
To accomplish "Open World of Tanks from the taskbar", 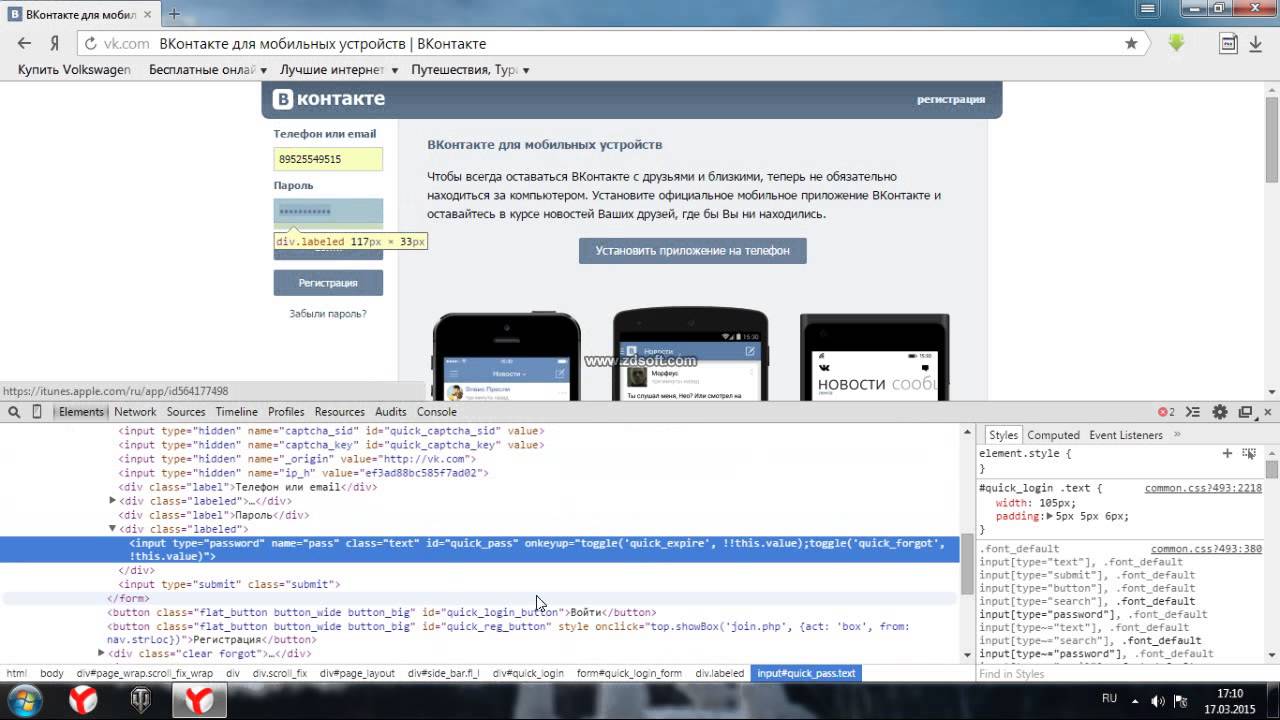I will pos(141,700).
